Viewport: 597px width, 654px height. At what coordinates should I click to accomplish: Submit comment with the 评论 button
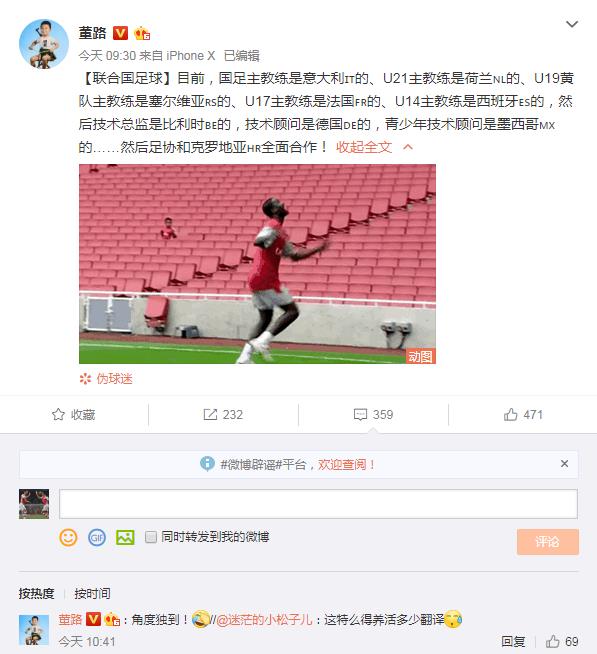tap(548, 542)
